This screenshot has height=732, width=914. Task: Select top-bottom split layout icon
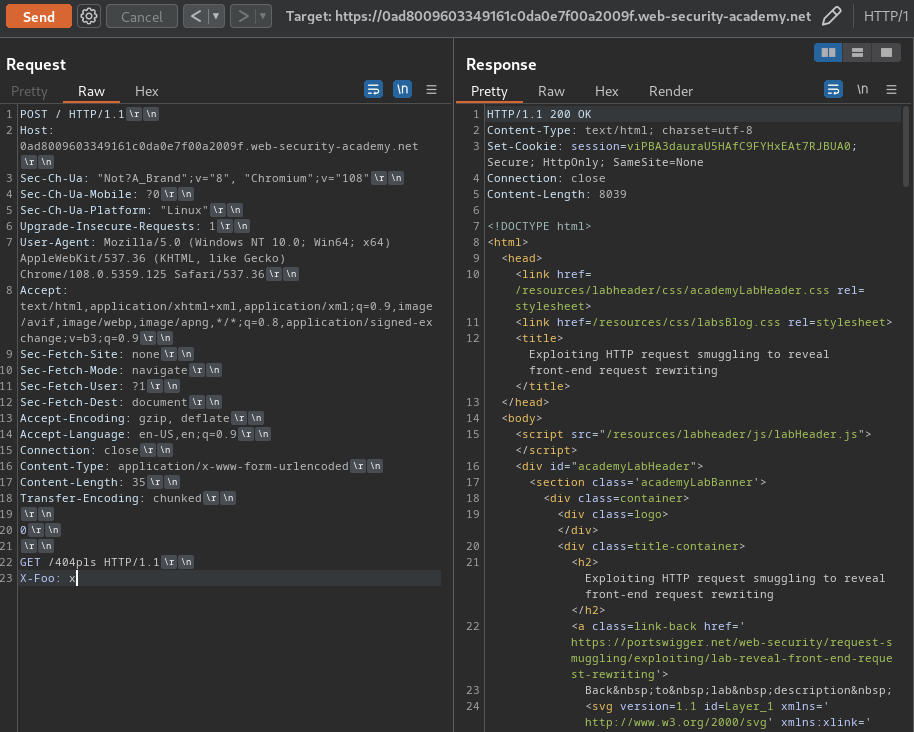(x=857, y=52)
